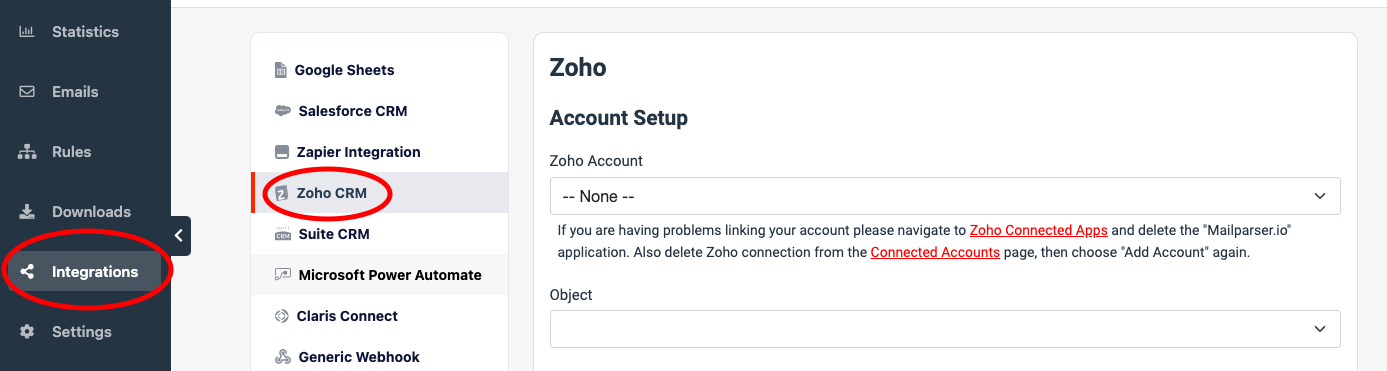Open the Zoho Account dropdown

pyautogui.click(x=945, y=196)
